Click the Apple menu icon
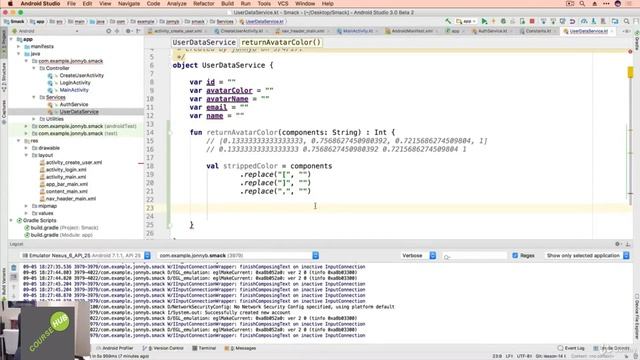The width and height of the screenshot is (640, 360). click(10, 4)
